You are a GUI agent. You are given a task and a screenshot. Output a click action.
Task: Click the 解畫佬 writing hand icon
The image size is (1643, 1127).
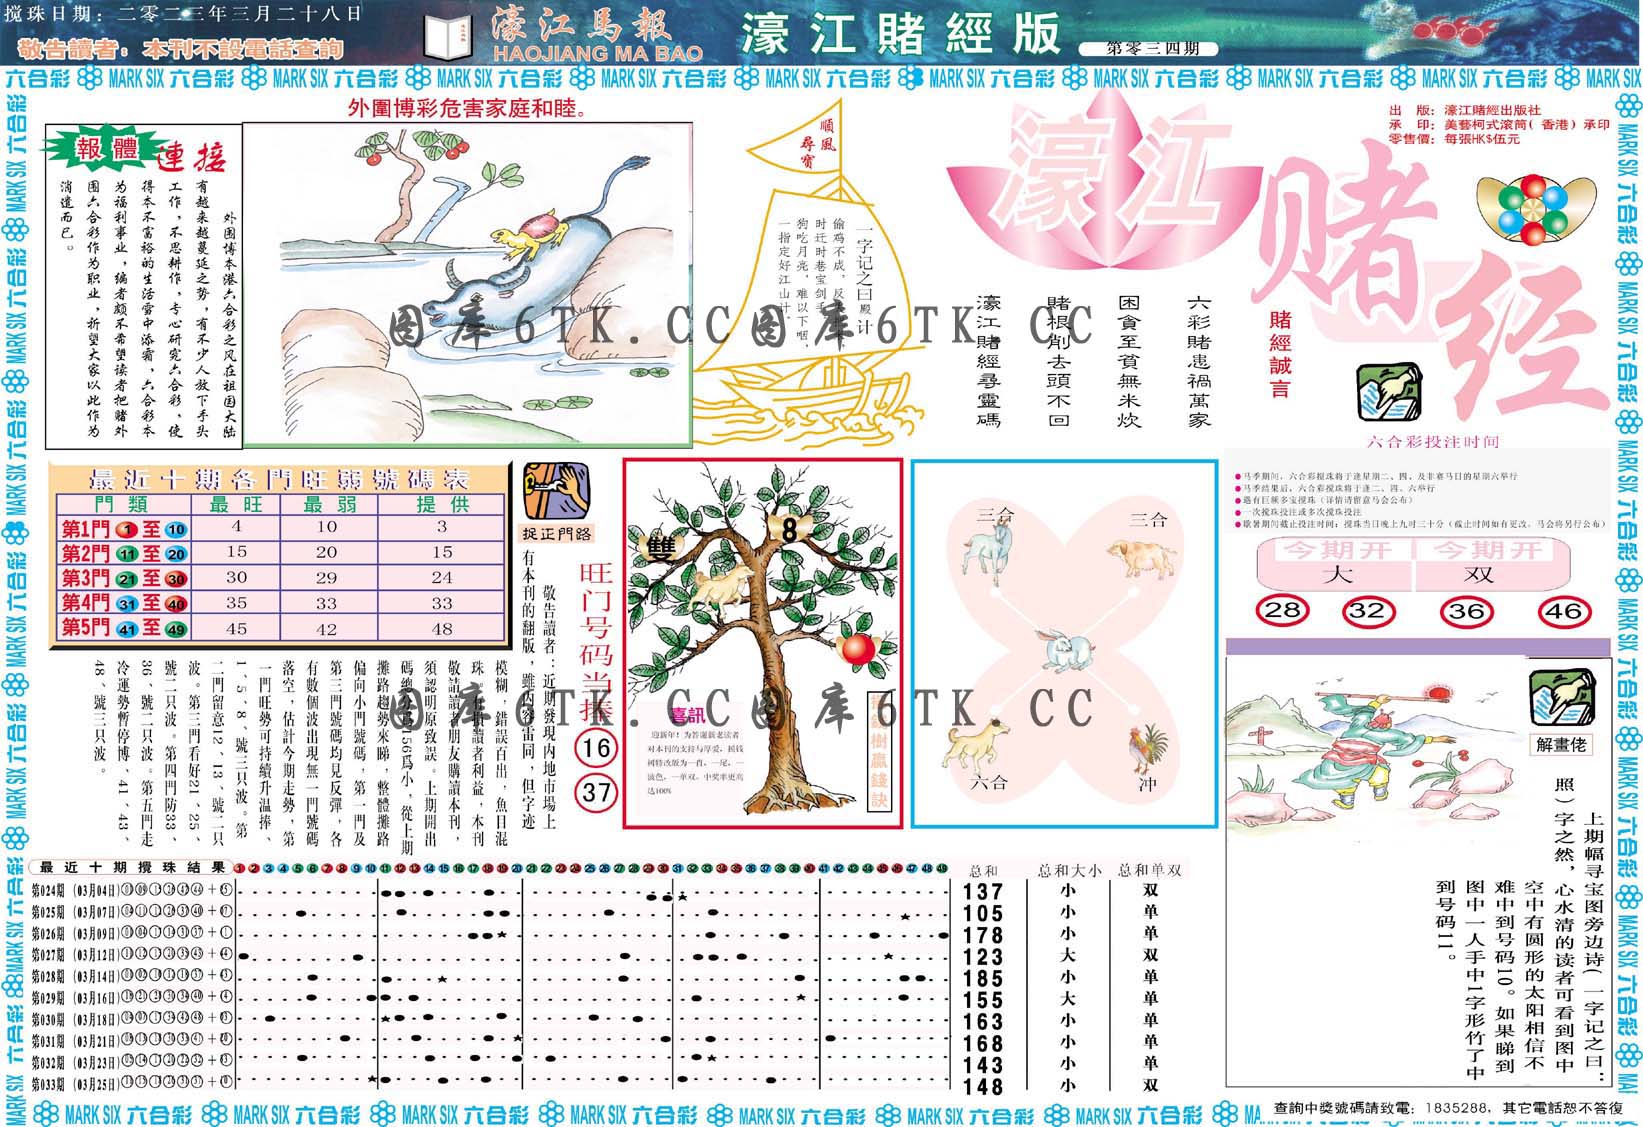pos(1562,697)
